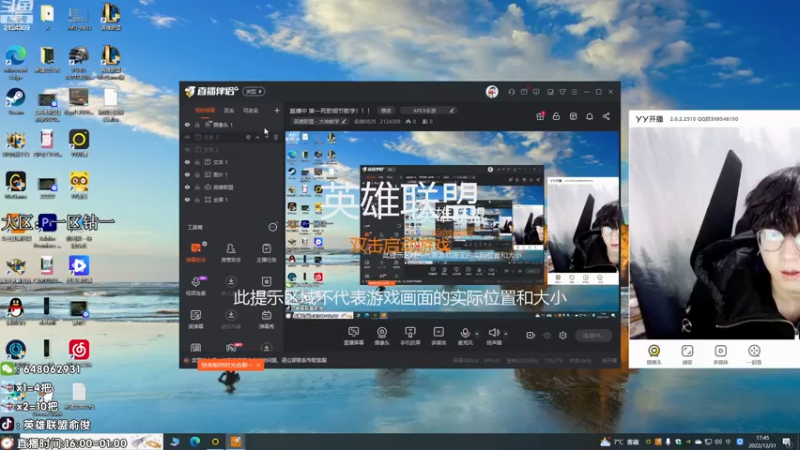Viewport: 800px width, 450px height.
Task: Open 弹幕秀 tool in toolbox
Action: pos(266,319)
